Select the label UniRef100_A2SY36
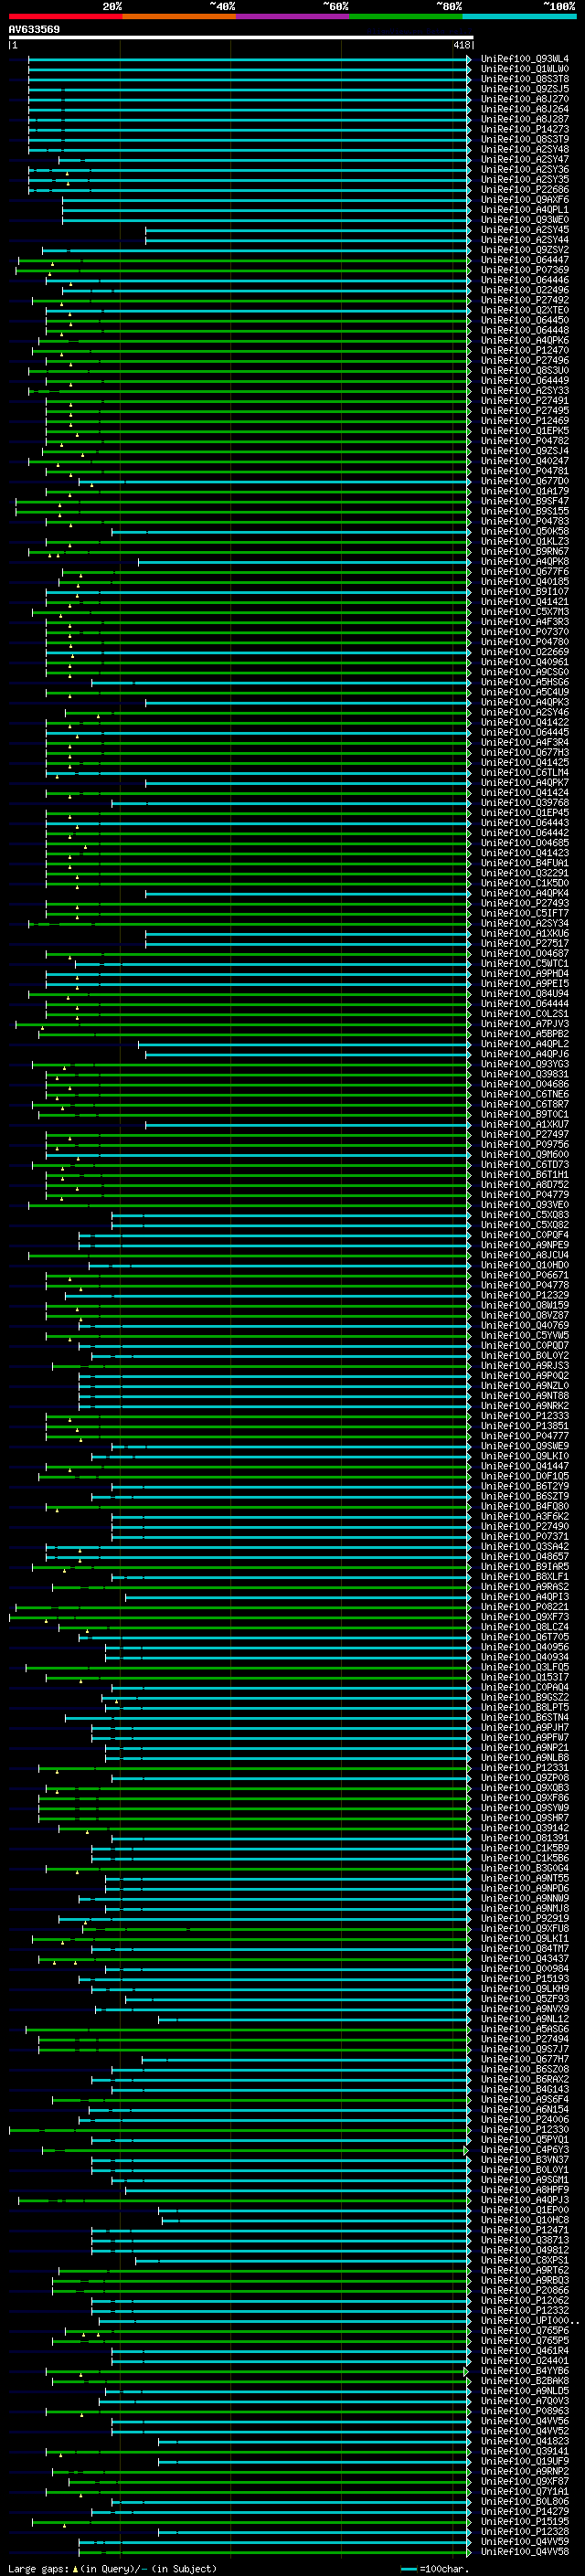The width and height of the screenshot is (585, 2576). [525, 170]
